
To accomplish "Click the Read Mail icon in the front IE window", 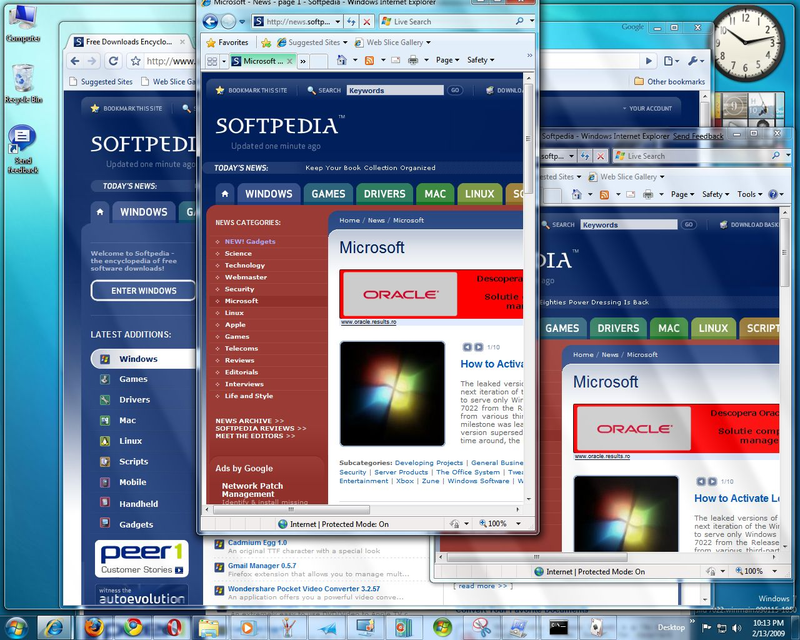I will [395, 60].
